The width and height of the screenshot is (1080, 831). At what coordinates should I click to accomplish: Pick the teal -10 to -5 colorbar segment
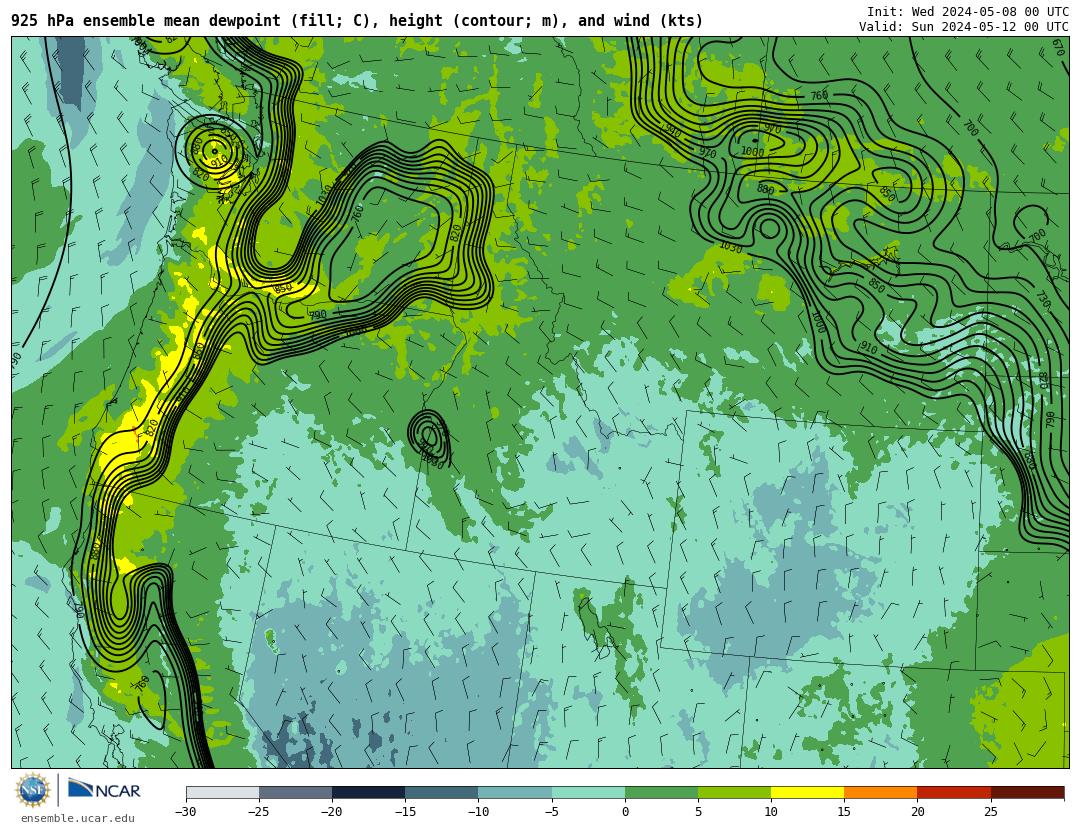[x=515, y=792]
